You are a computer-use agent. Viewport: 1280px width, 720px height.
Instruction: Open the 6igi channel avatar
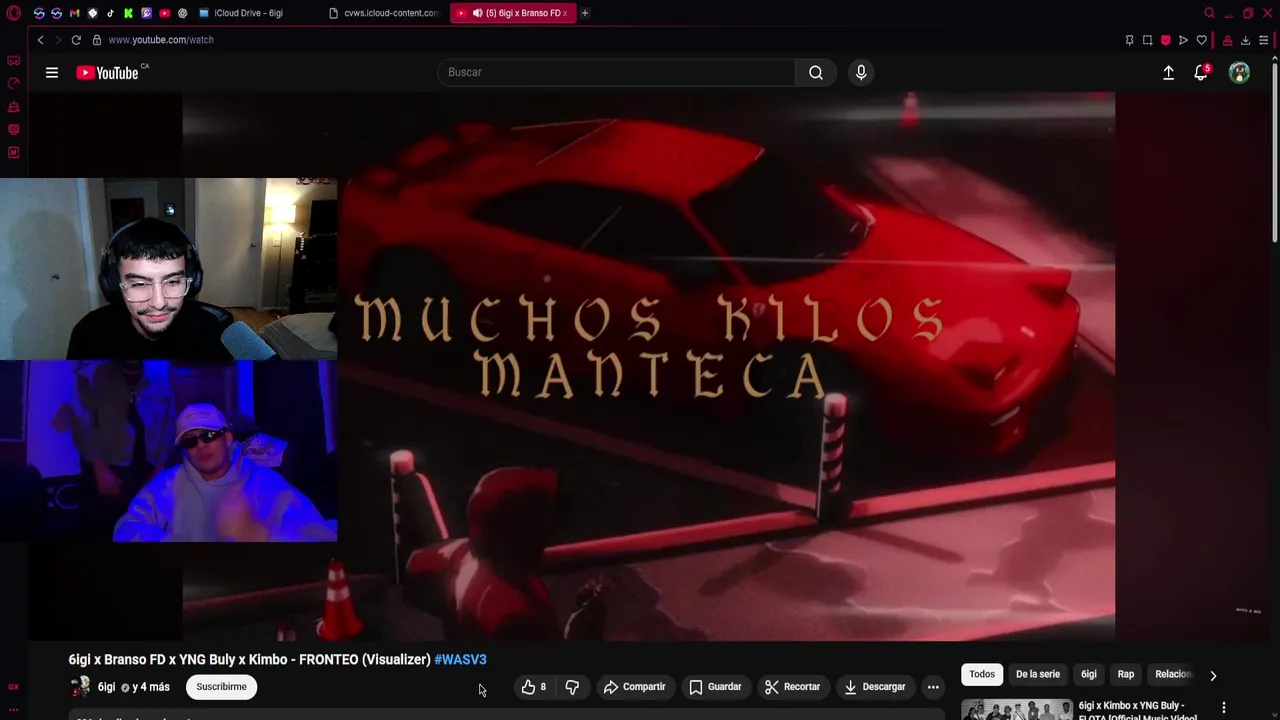(x=80, y=687)
